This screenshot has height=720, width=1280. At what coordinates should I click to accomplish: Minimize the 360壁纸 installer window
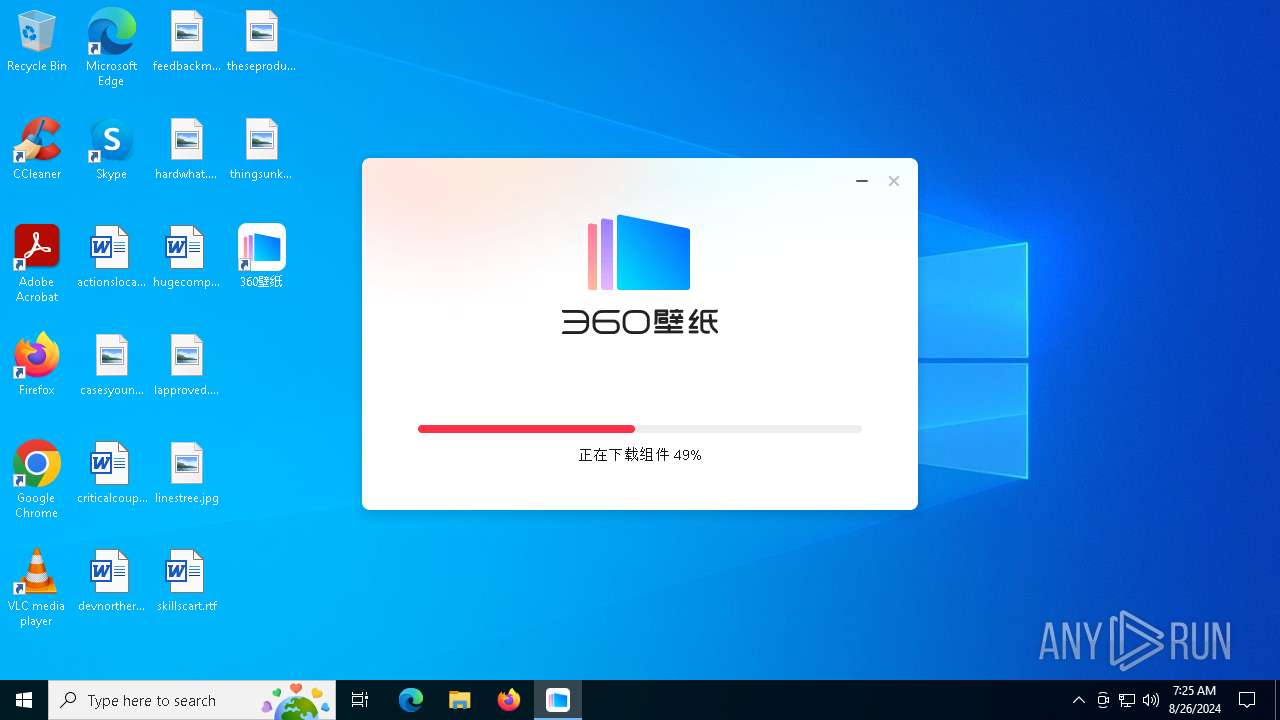click(x=862, y=181)
